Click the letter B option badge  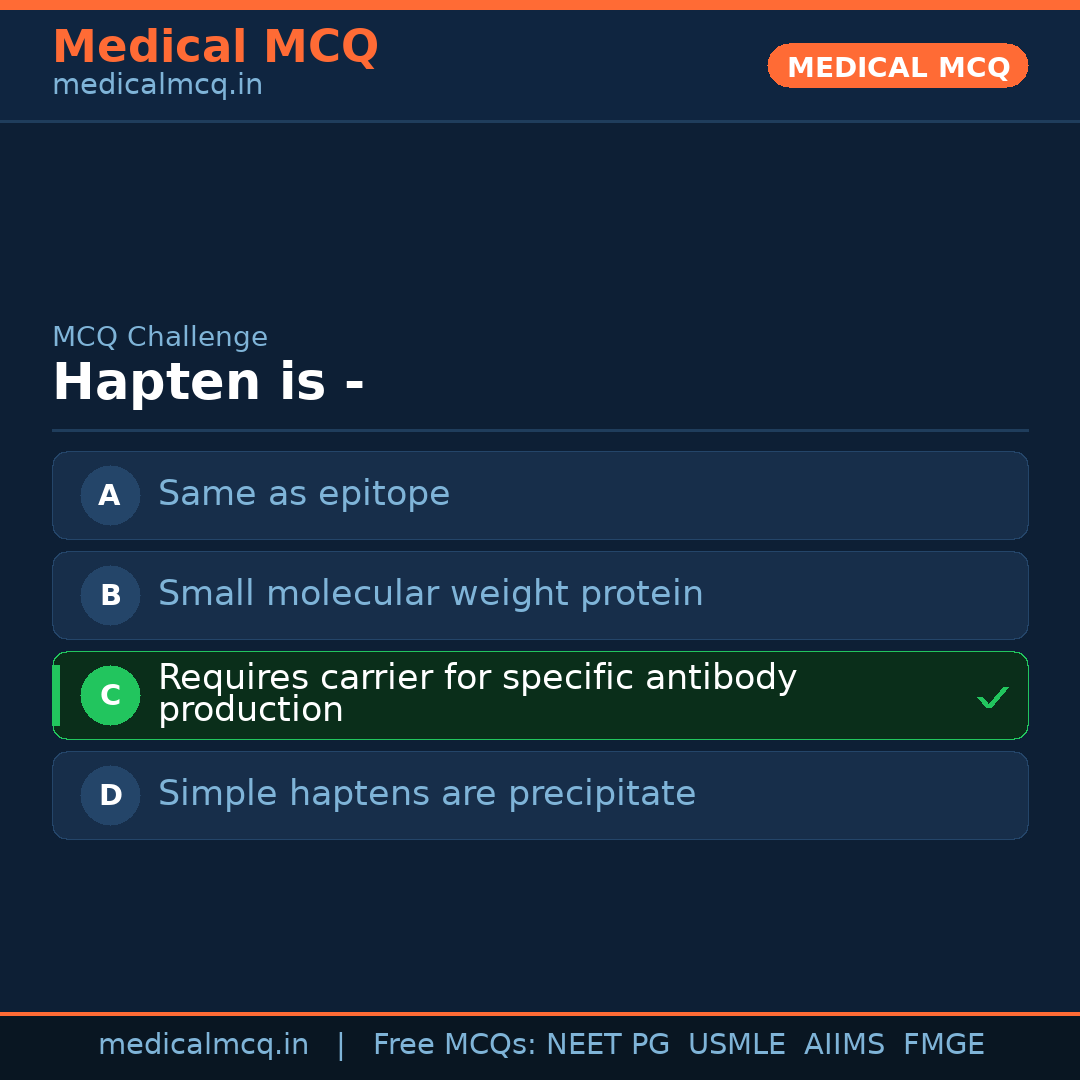pyautogui.click(x=110, y=595)
